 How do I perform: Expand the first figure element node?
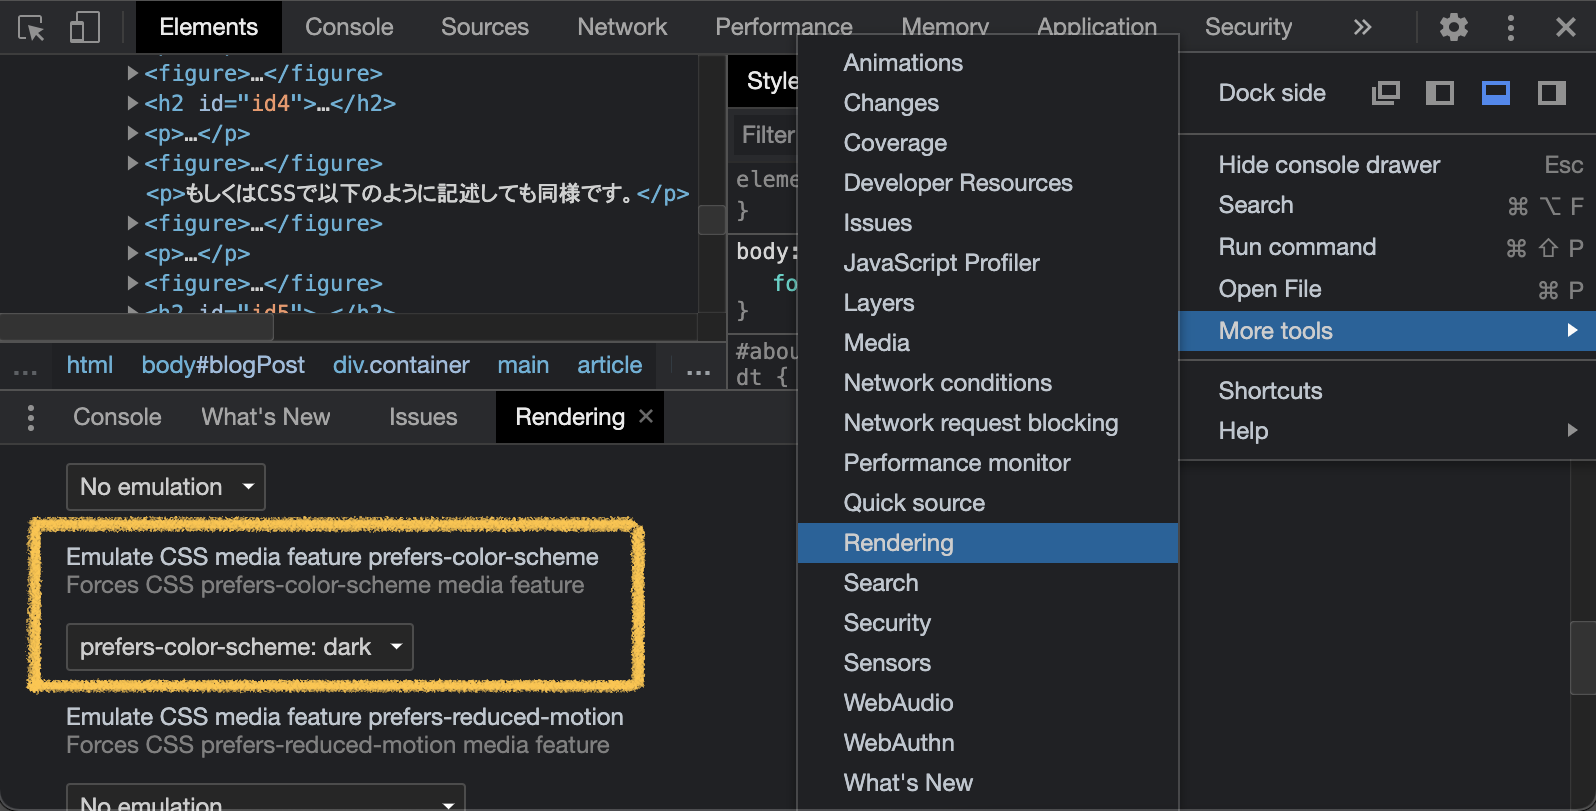coord(132,73)
